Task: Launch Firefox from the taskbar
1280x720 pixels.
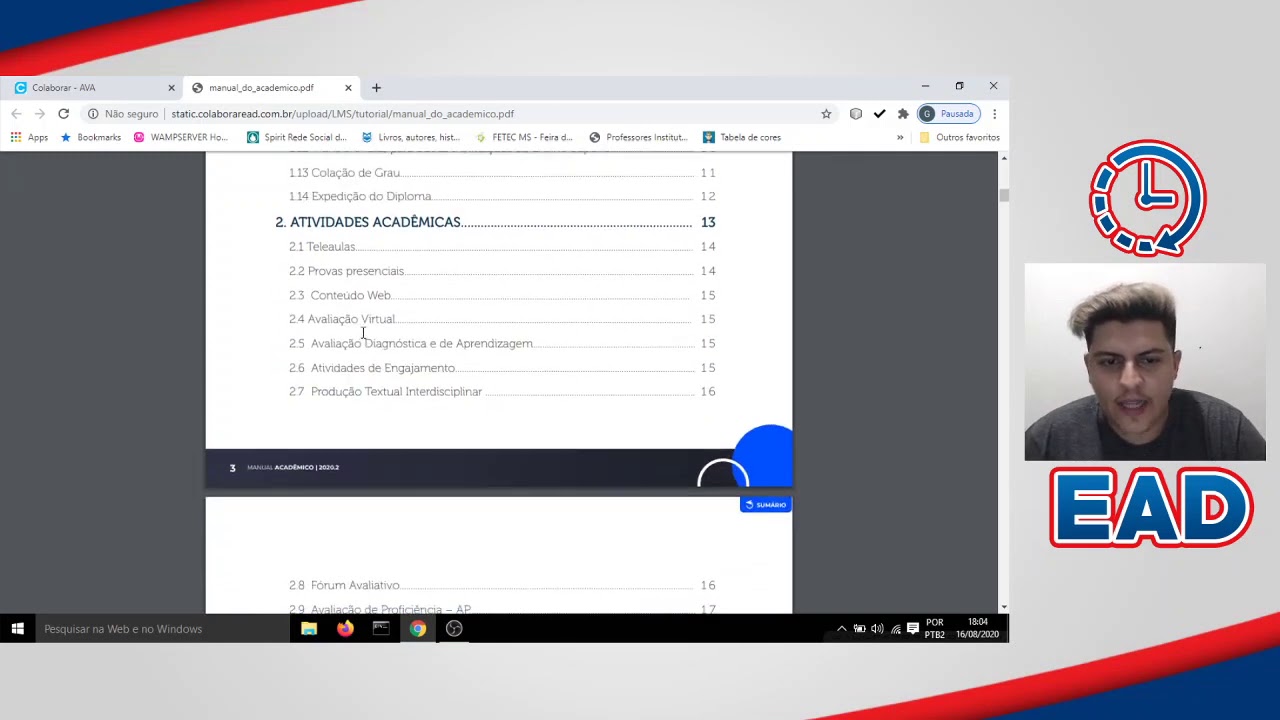Action: [x=345, y=629]
